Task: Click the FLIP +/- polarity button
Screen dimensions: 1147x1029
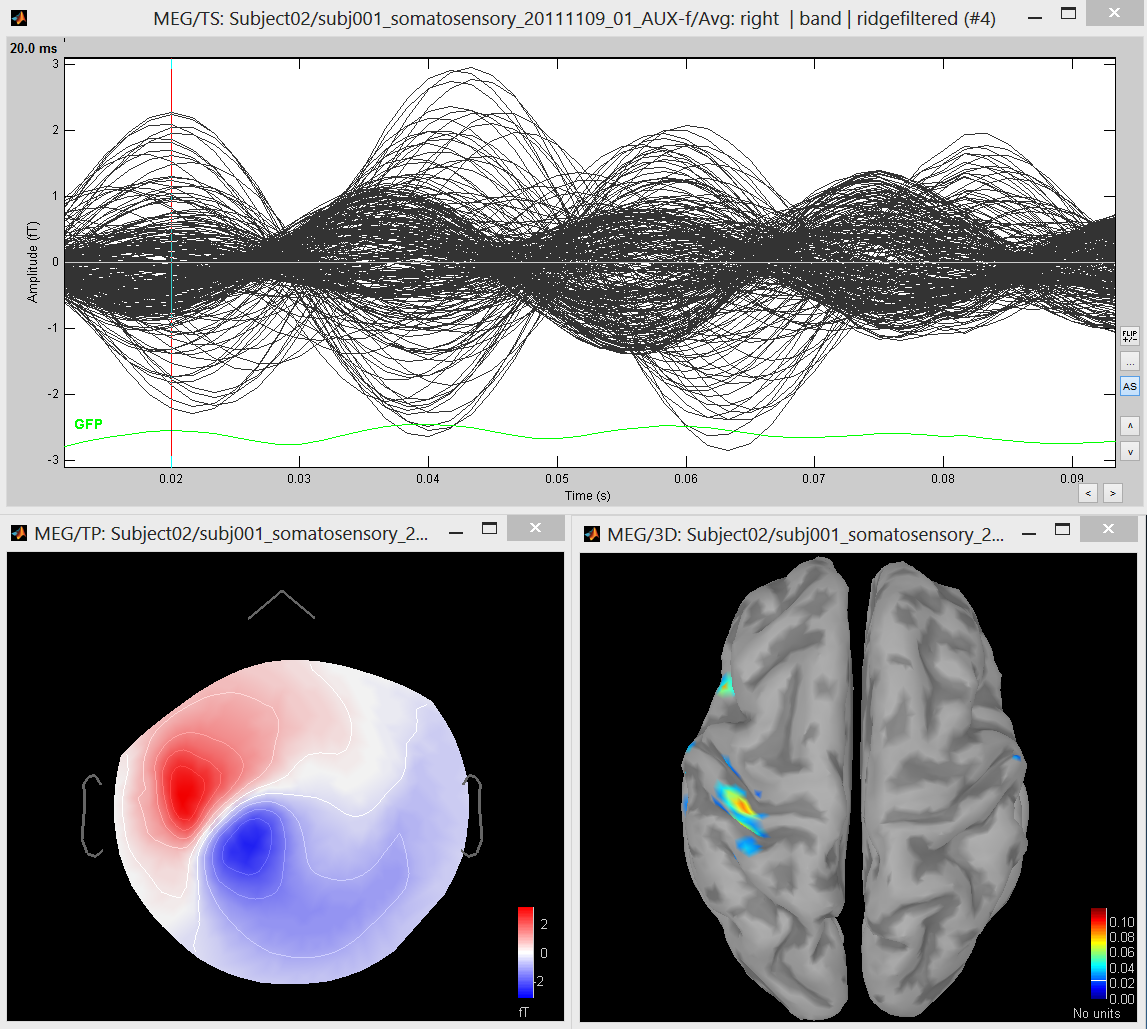Action: [x=1129, y=336]
